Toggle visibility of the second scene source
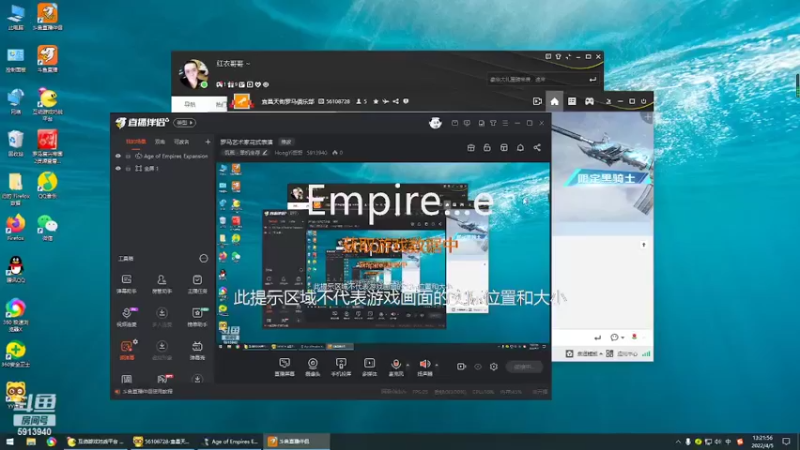The width and height of the screenshot is (800, 450). [x=118, y=168]
